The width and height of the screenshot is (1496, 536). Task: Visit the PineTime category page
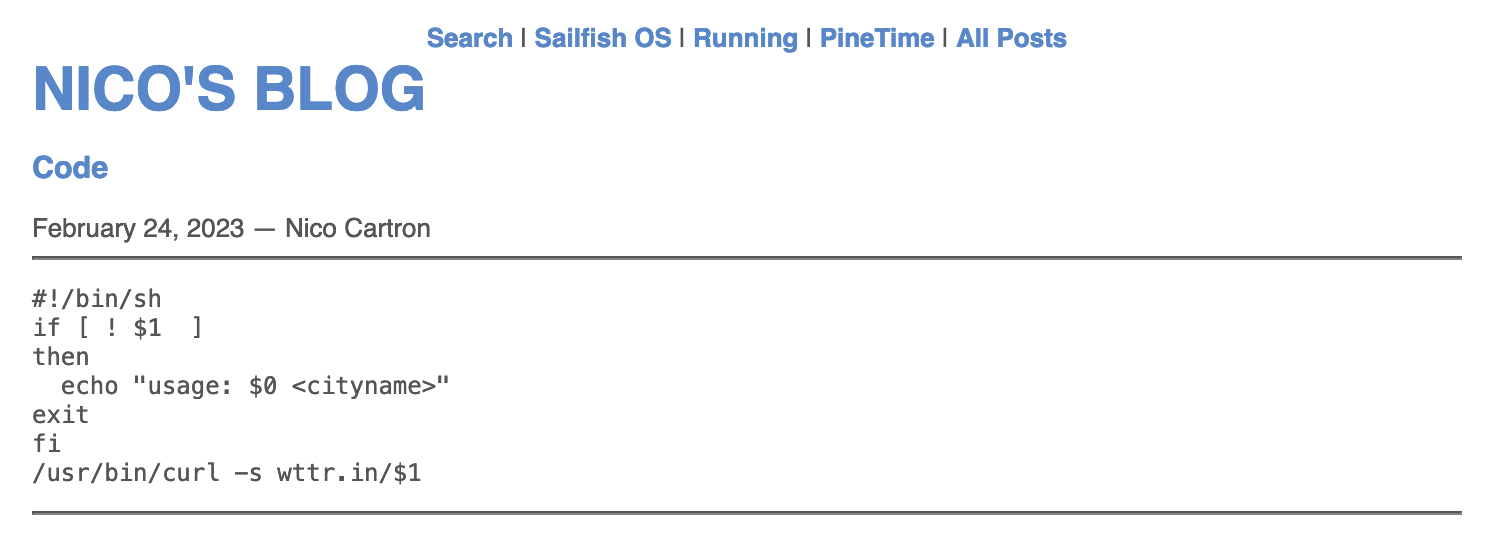click(876, 39)
